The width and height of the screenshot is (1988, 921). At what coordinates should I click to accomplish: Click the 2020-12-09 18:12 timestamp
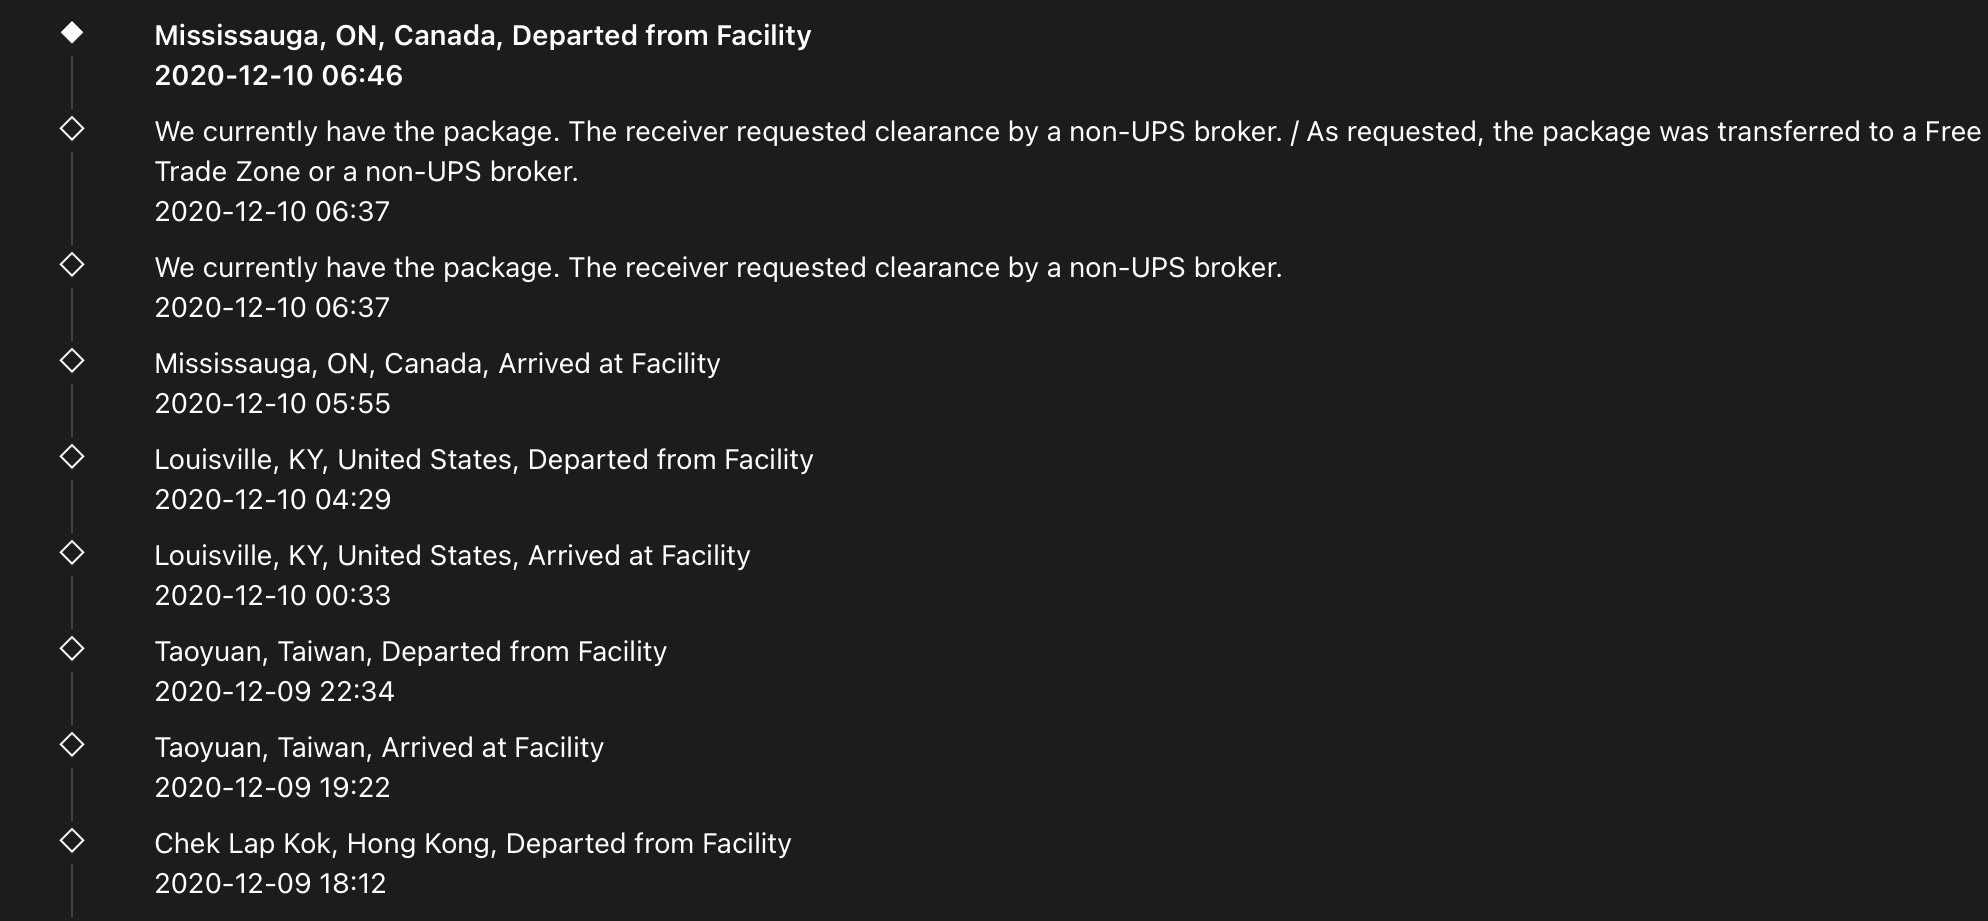[x=270, y=884]
